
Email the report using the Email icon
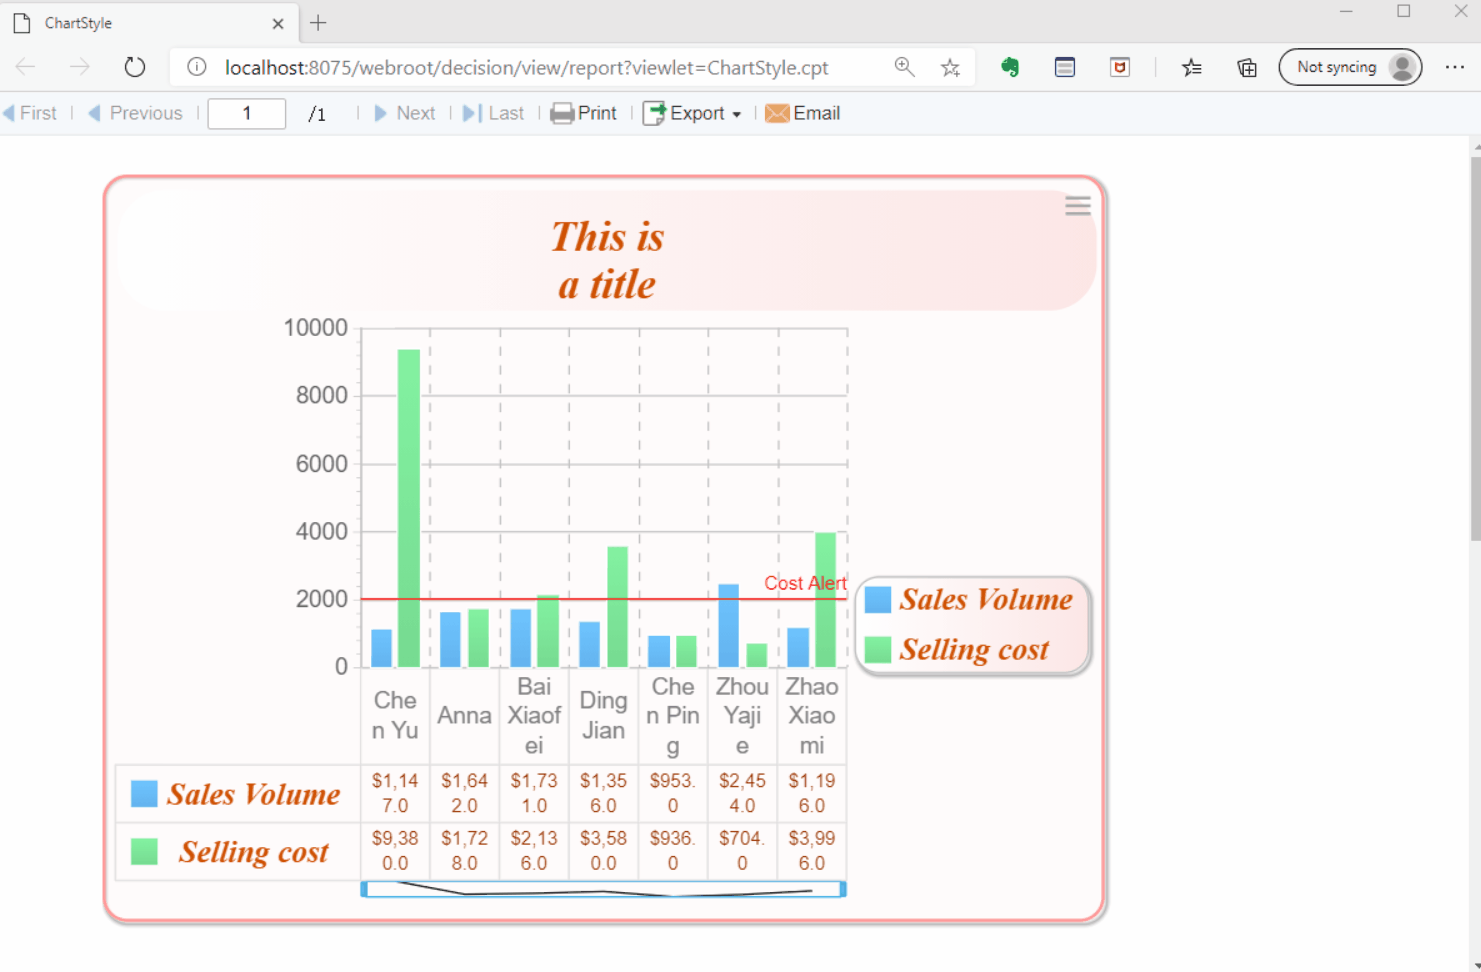(x=802, y=113)
